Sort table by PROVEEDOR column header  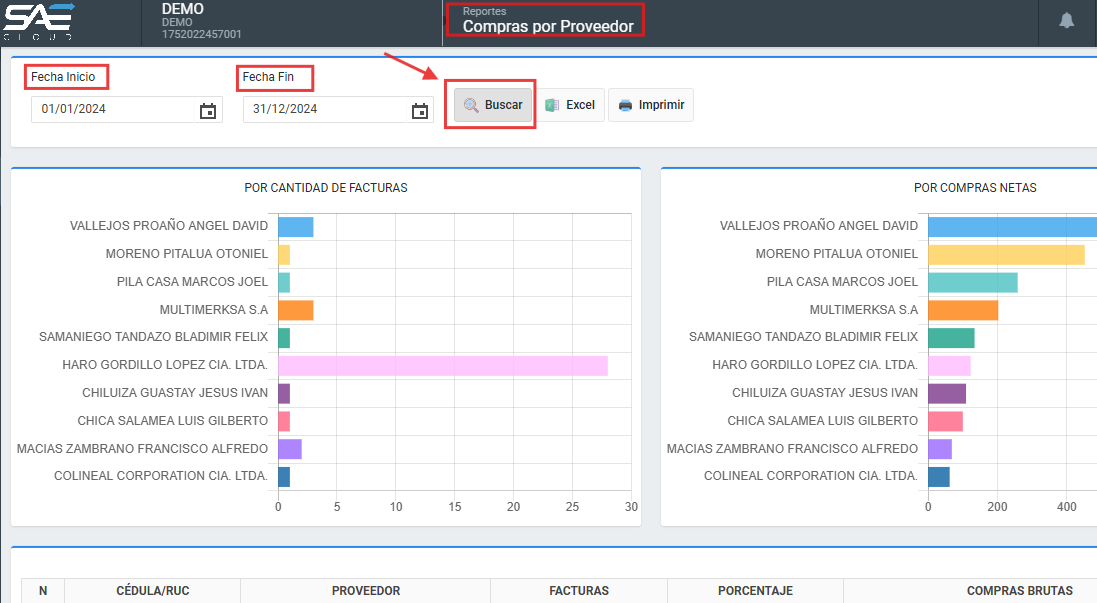coord(366,591)
